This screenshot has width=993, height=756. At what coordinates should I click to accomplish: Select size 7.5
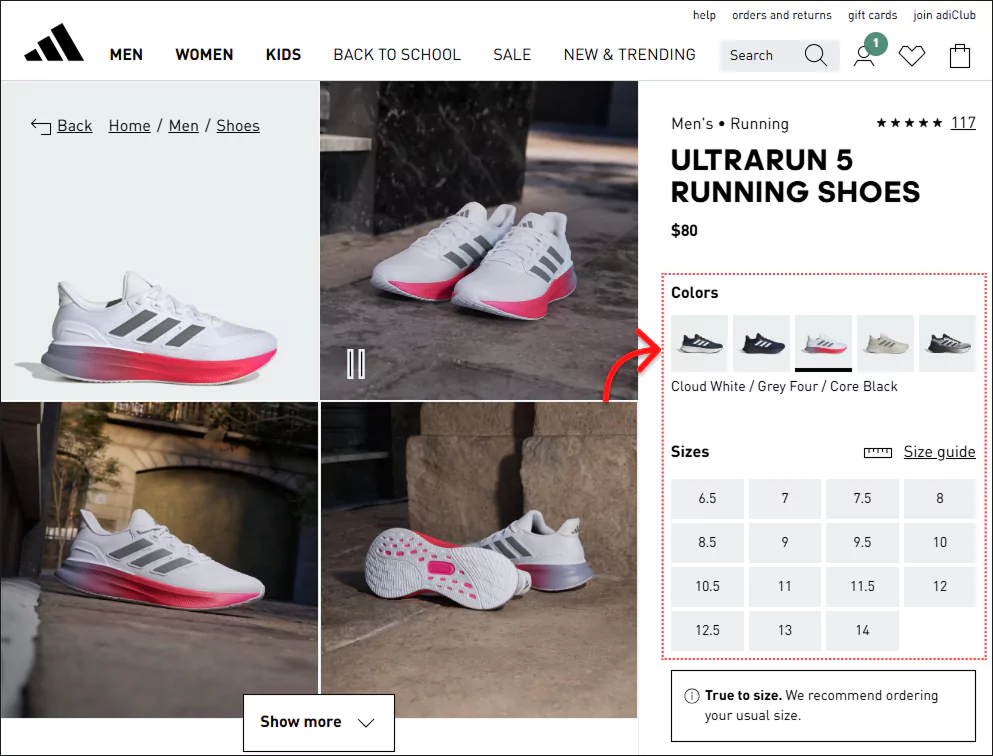(863, 499)
